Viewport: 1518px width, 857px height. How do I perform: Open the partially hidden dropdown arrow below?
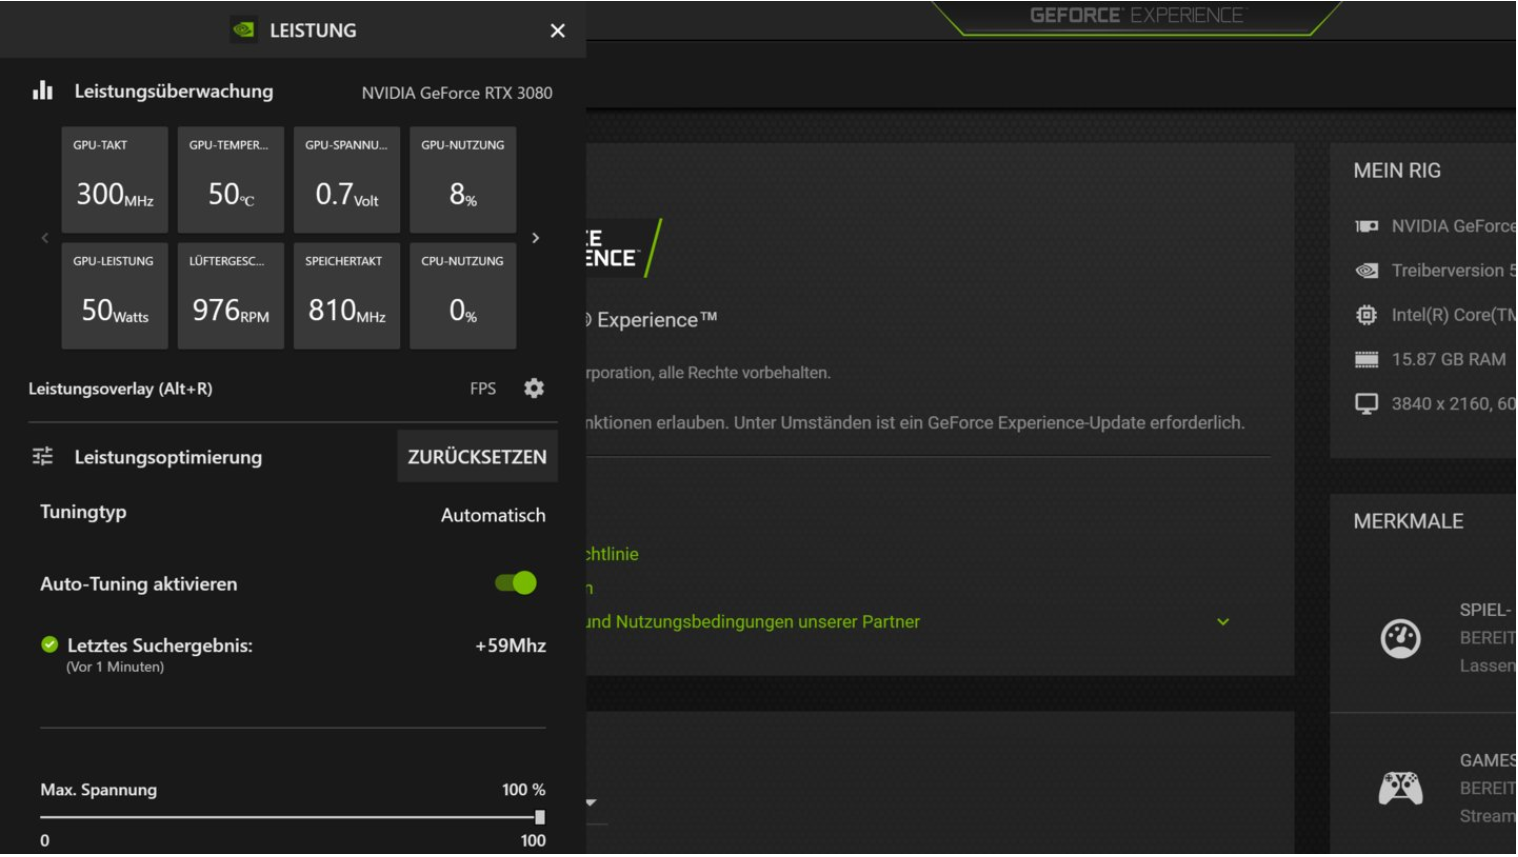click(591, 802)
